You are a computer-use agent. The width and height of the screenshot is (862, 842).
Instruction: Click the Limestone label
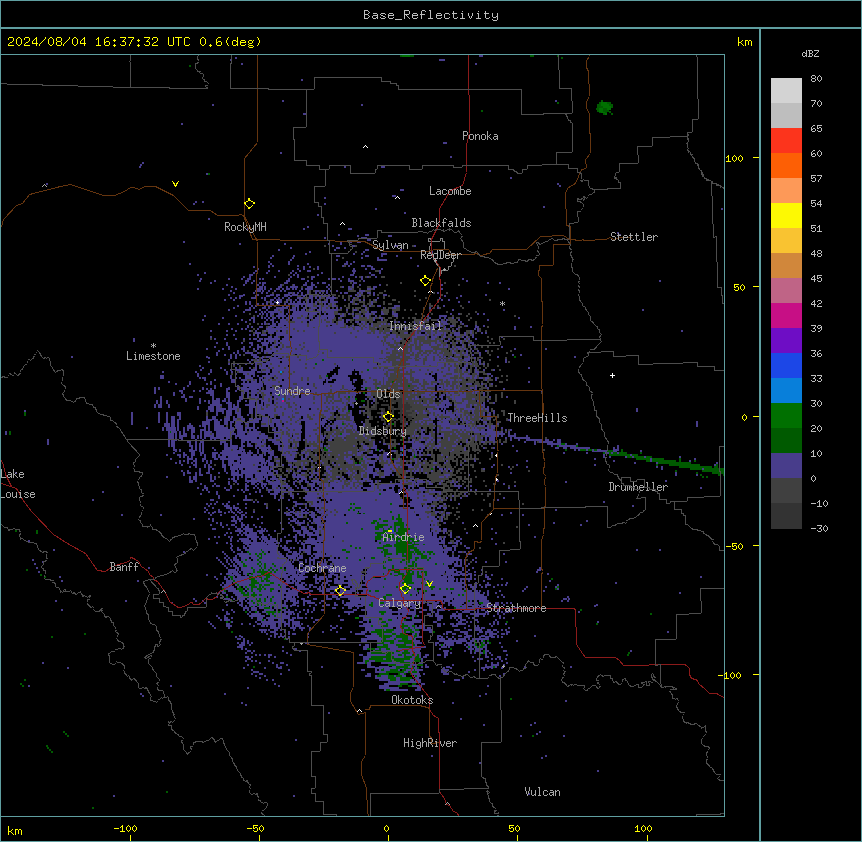(x=153, y=356)
